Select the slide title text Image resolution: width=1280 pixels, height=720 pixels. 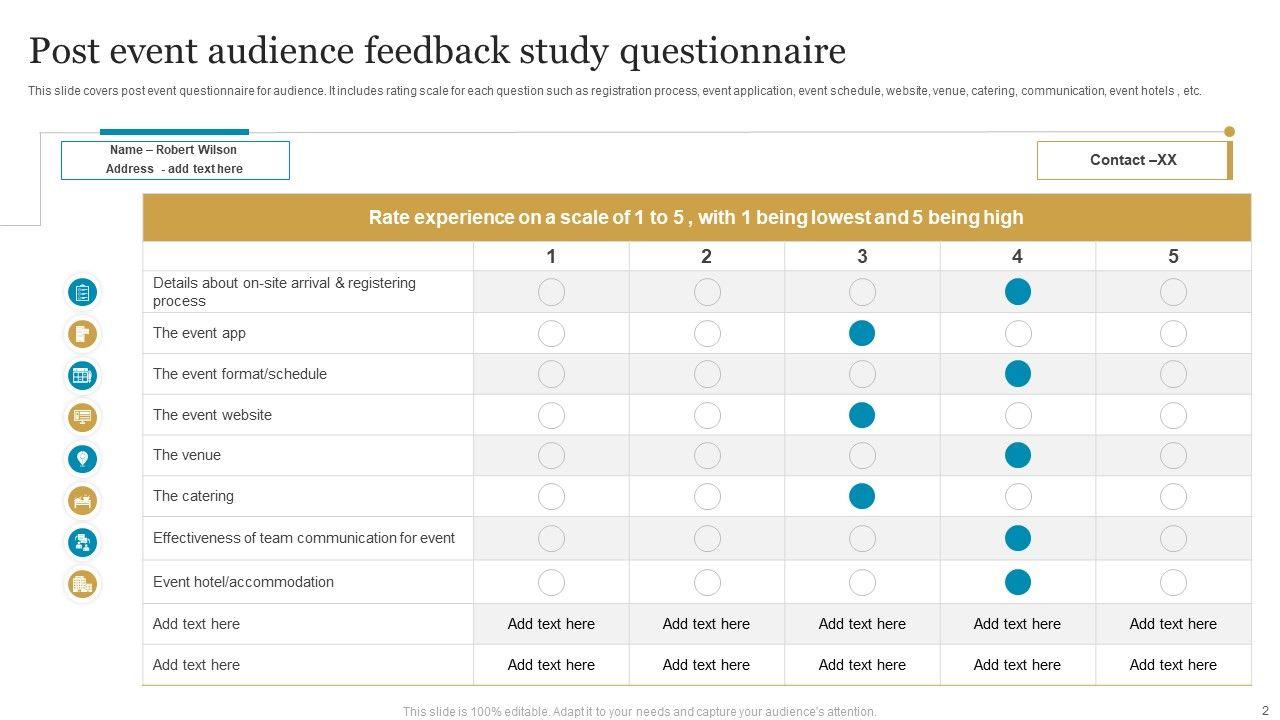tap(437, 50)
